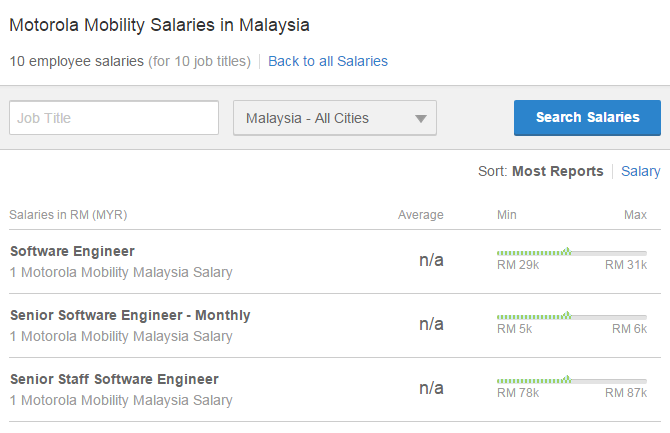Click n/a average for Software Engineer
The width and height of the screenshot is (670, 433).
coord(431,259)
